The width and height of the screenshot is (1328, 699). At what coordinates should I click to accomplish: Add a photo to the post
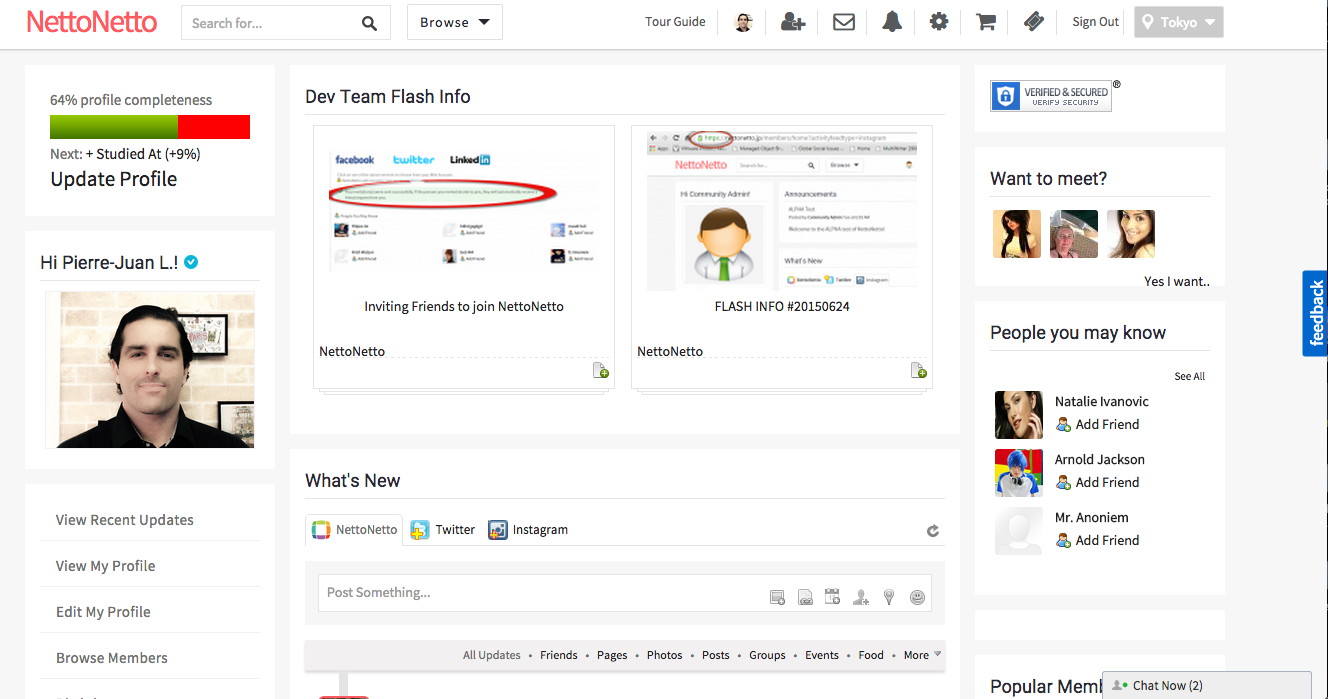[x=777, y=598]
